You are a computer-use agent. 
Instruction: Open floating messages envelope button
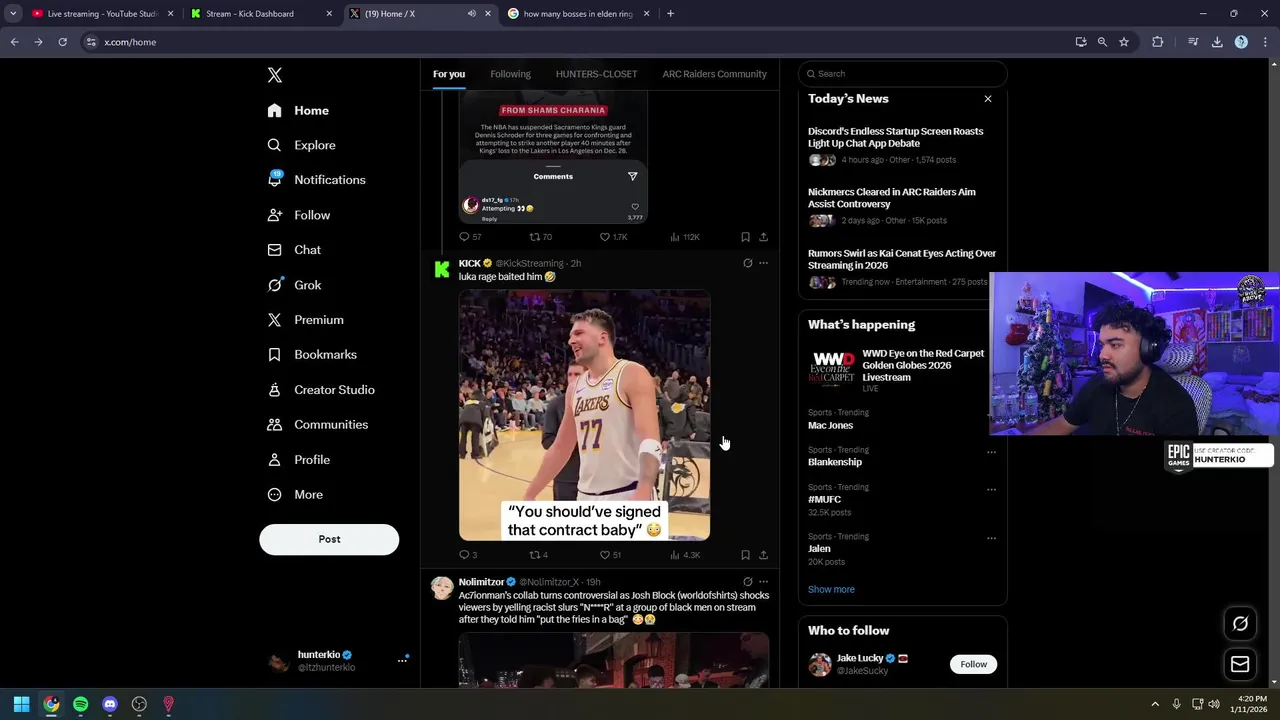pos(1240,664)
